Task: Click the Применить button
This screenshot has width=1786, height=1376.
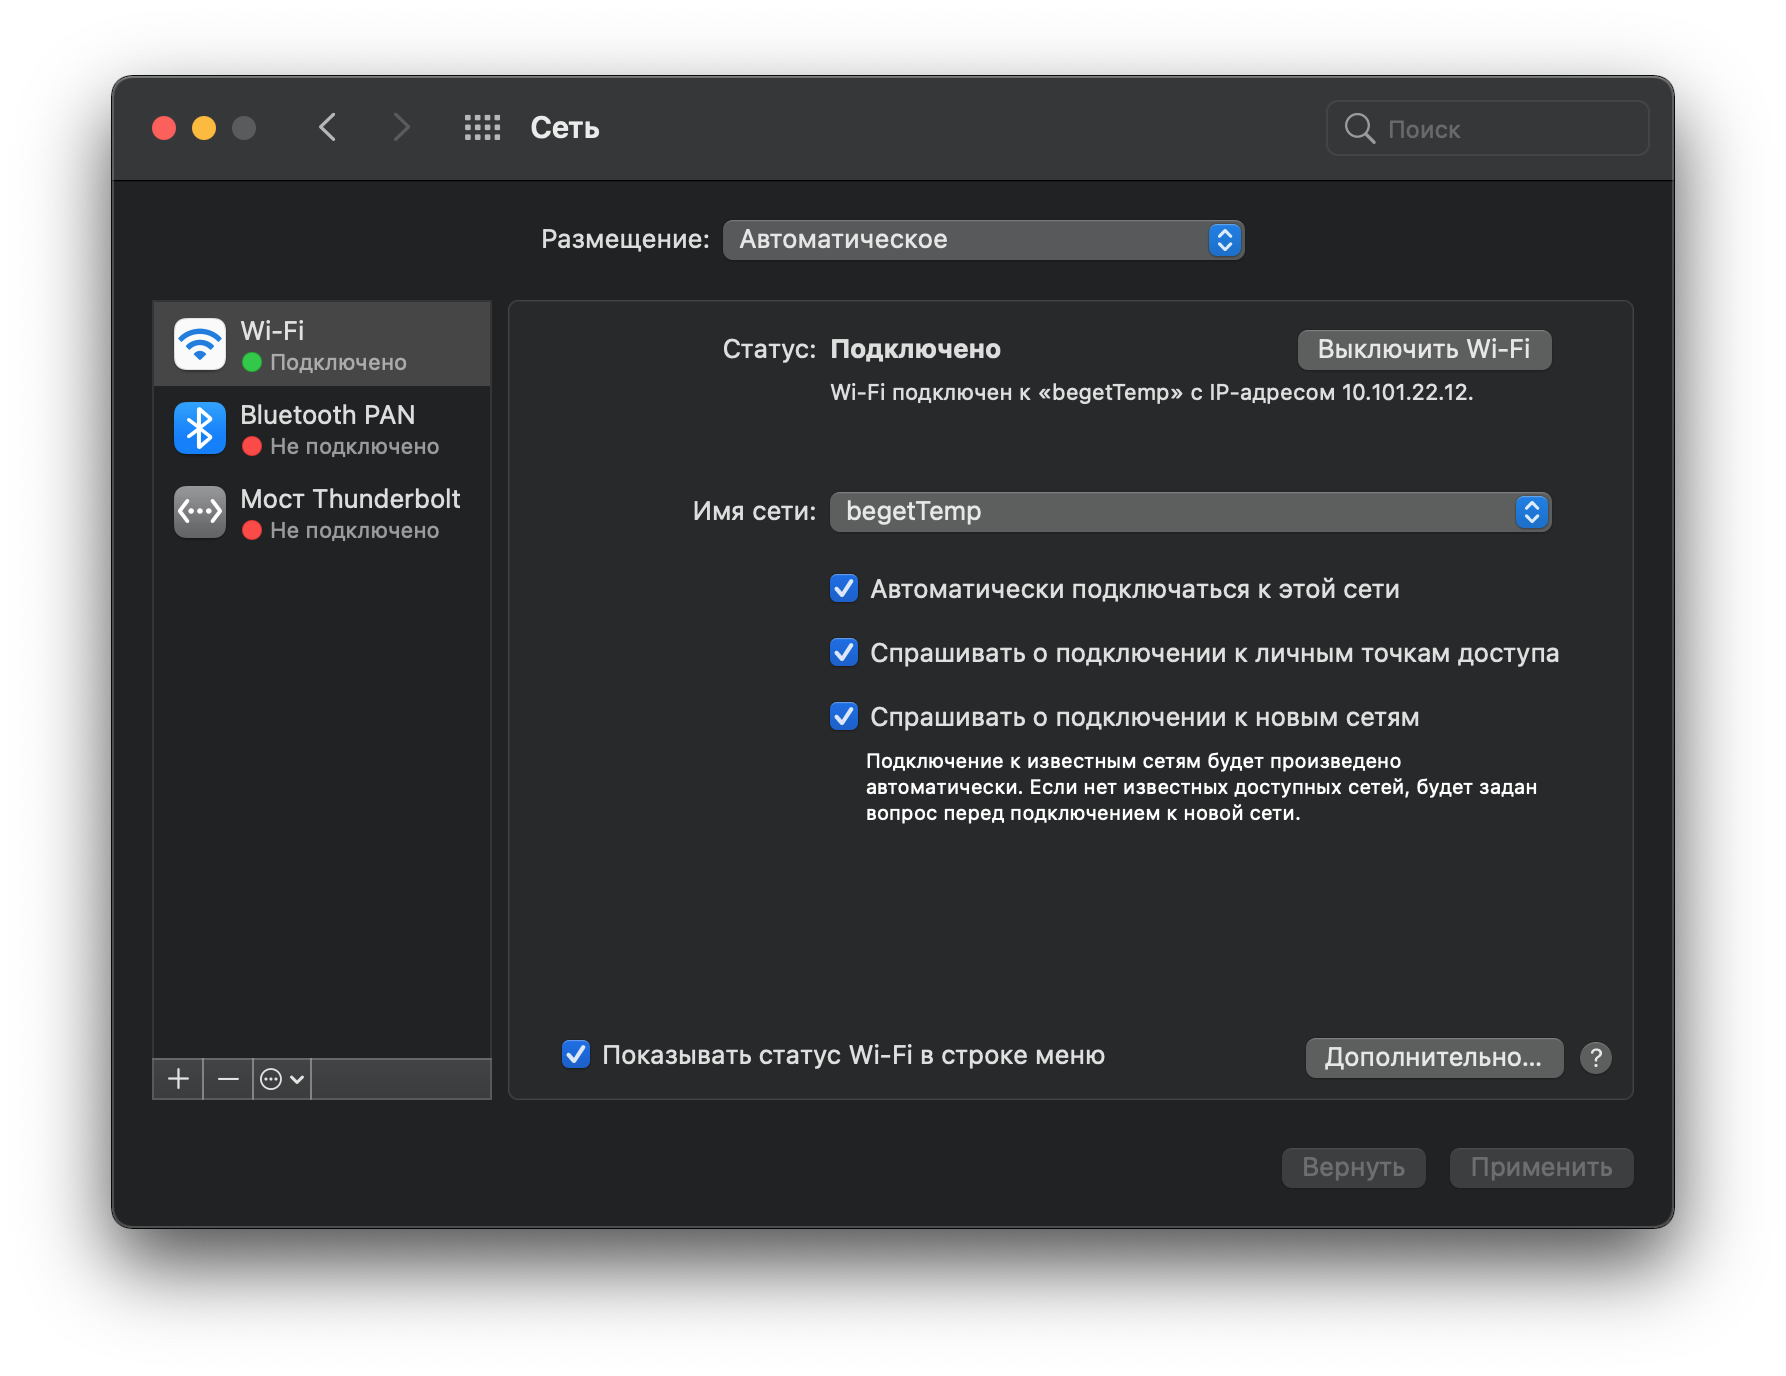Action: 1541,1167
